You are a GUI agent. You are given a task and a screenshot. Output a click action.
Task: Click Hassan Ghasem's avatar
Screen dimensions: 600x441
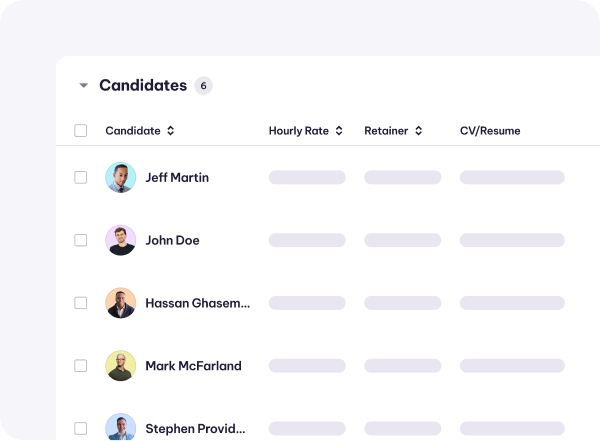tap(121, 303)
